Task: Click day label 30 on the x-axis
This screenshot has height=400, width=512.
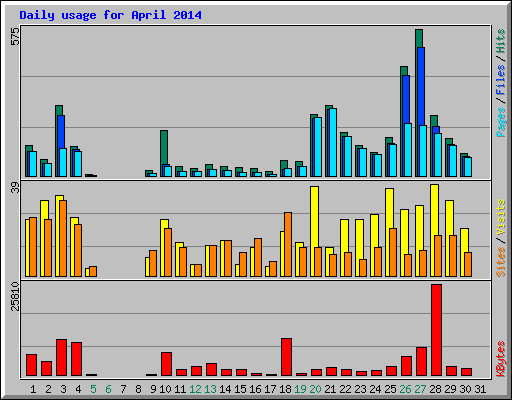Action: coord(465,389)
